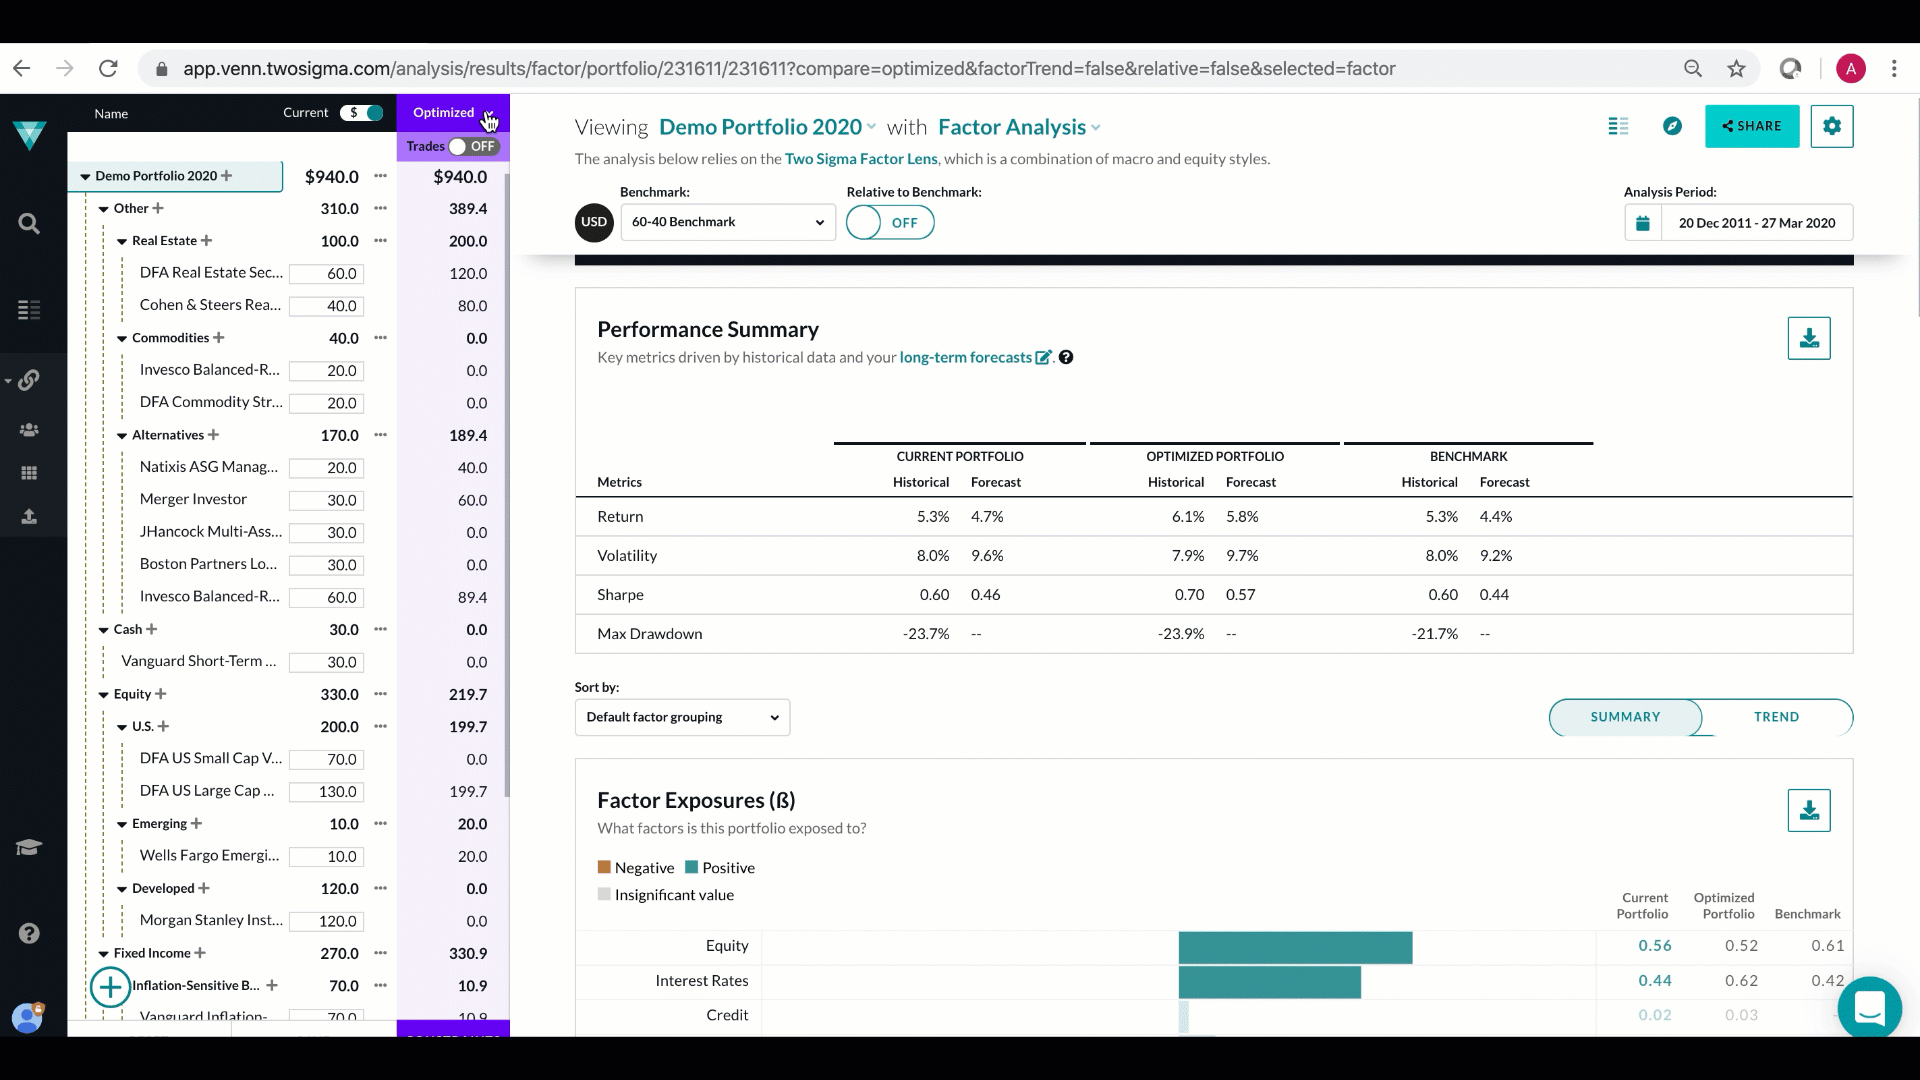Bookmark this page with the star
Screen dimensions: 1920x1080
pyautogui.click(x=1736, y=68)
